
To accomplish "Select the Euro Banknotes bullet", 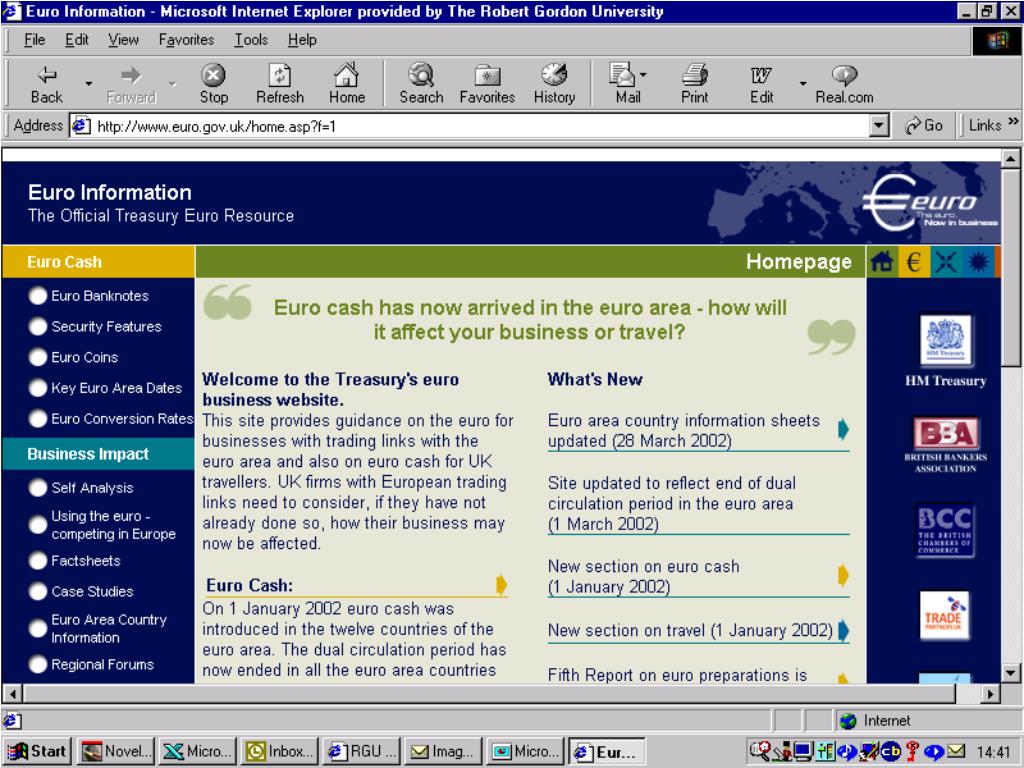I will (x=38, y=296).
